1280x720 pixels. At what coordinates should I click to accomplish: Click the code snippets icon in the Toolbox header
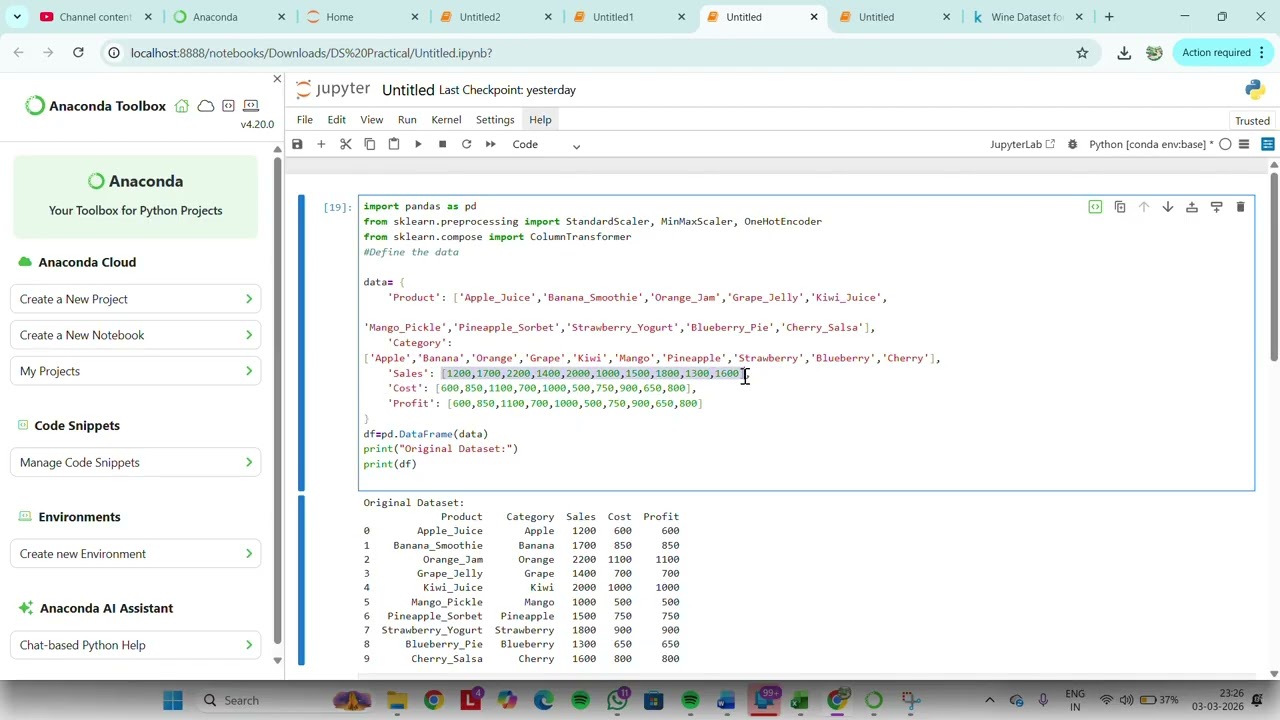228,106
